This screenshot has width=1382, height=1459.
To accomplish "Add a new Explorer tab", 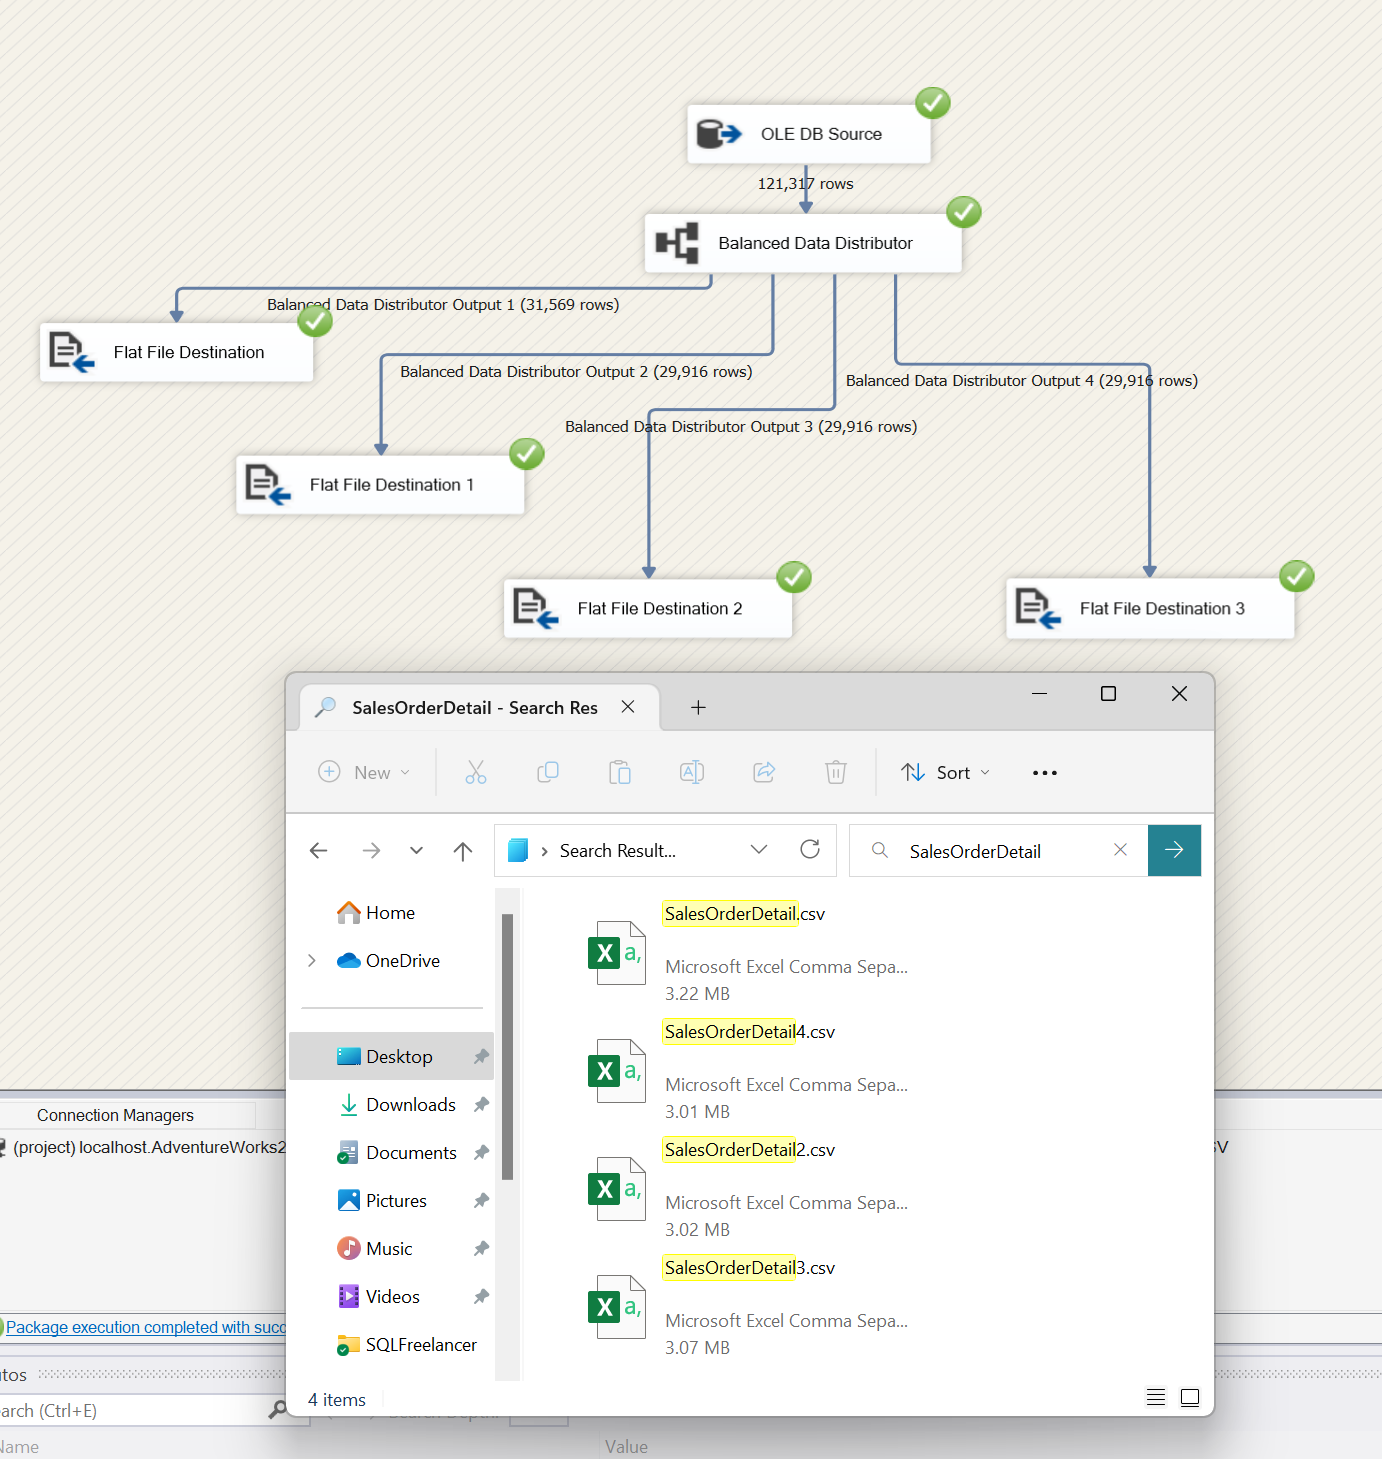I will pos(698,708).
